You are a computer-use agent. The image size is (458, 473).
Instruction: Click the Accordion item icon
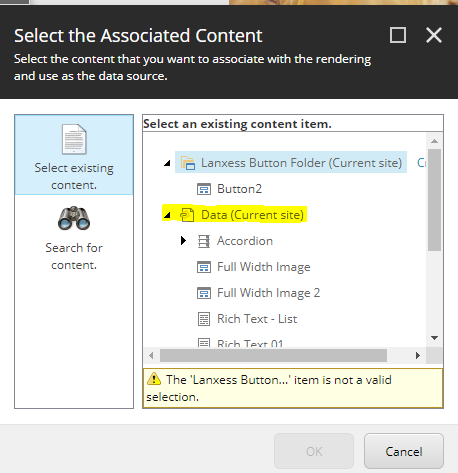pos(204,241)
